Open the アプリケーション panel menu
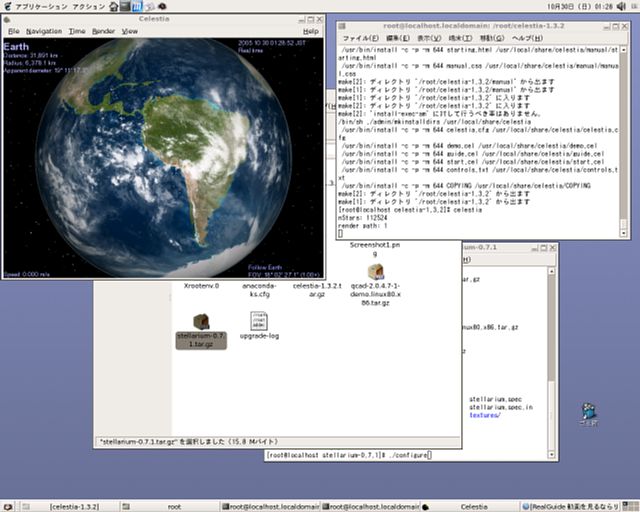The image size is (640, 512). click(x=41, y=7)
